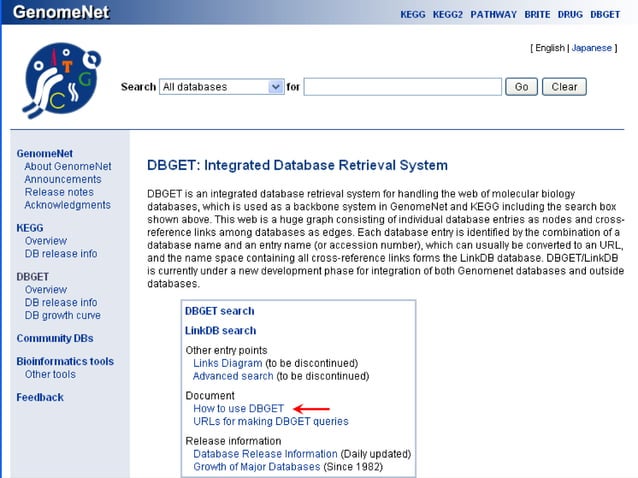638x478 pixels.
Task: Click the Go search button
Action: [x=521, y=87]
